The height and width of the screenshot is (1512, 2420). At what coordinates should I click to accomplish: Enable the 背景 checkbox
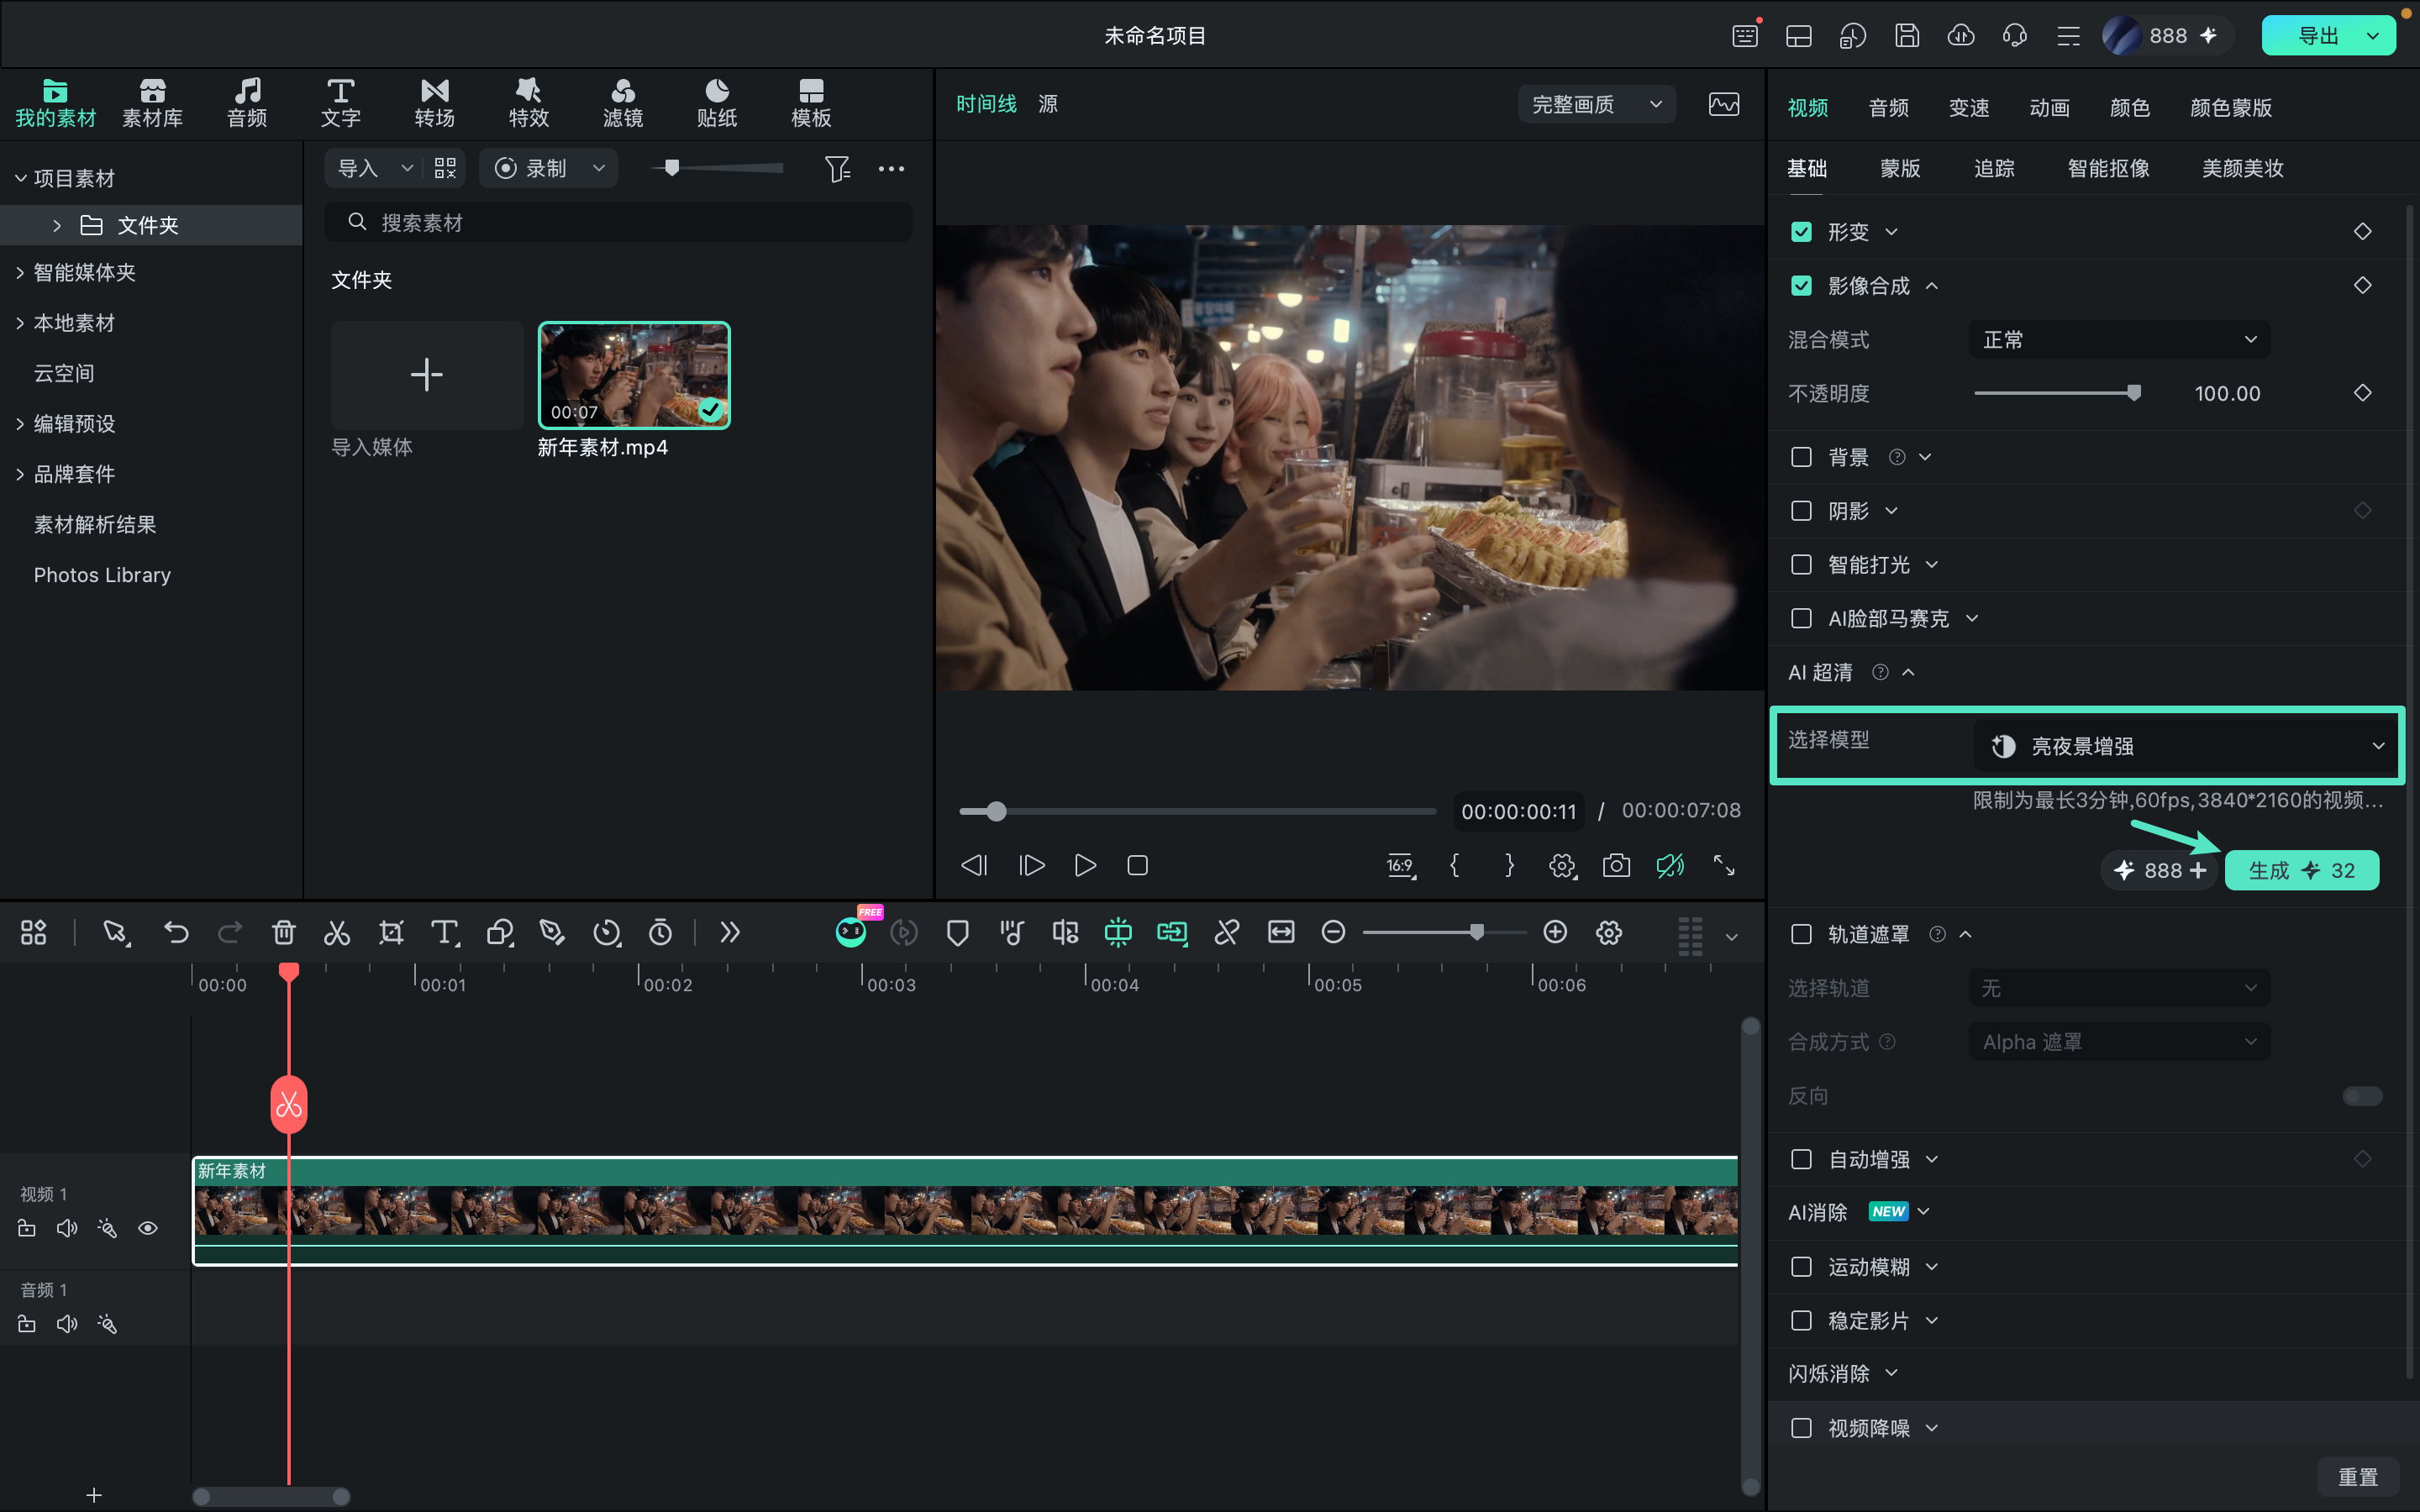1801,457
